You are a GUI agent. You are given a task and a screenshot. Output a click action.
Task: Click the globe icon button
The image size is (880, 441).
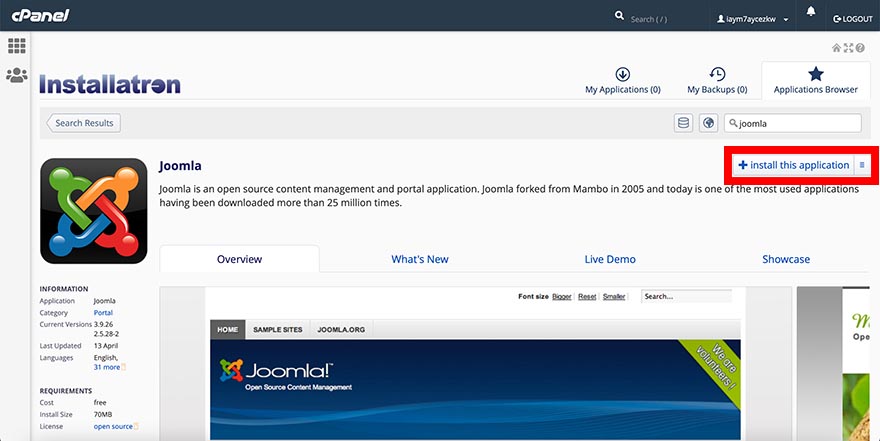pyautogui.click(x=708, y=123)
